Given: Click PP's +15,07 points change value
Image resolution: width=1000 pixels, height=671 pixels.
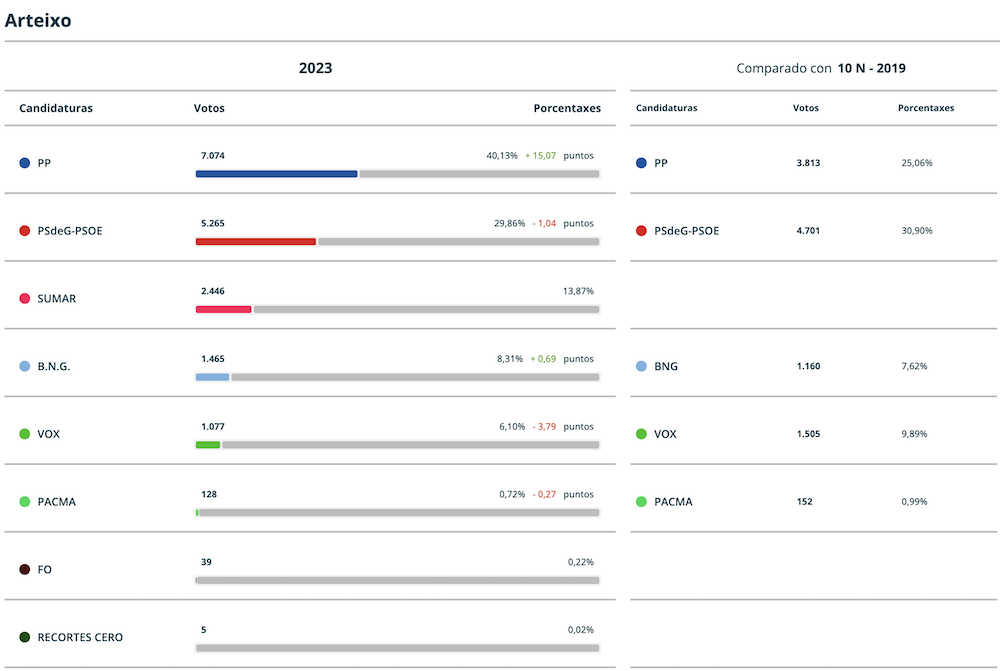Looking at the screenshot, I should (x=540, y=156).
